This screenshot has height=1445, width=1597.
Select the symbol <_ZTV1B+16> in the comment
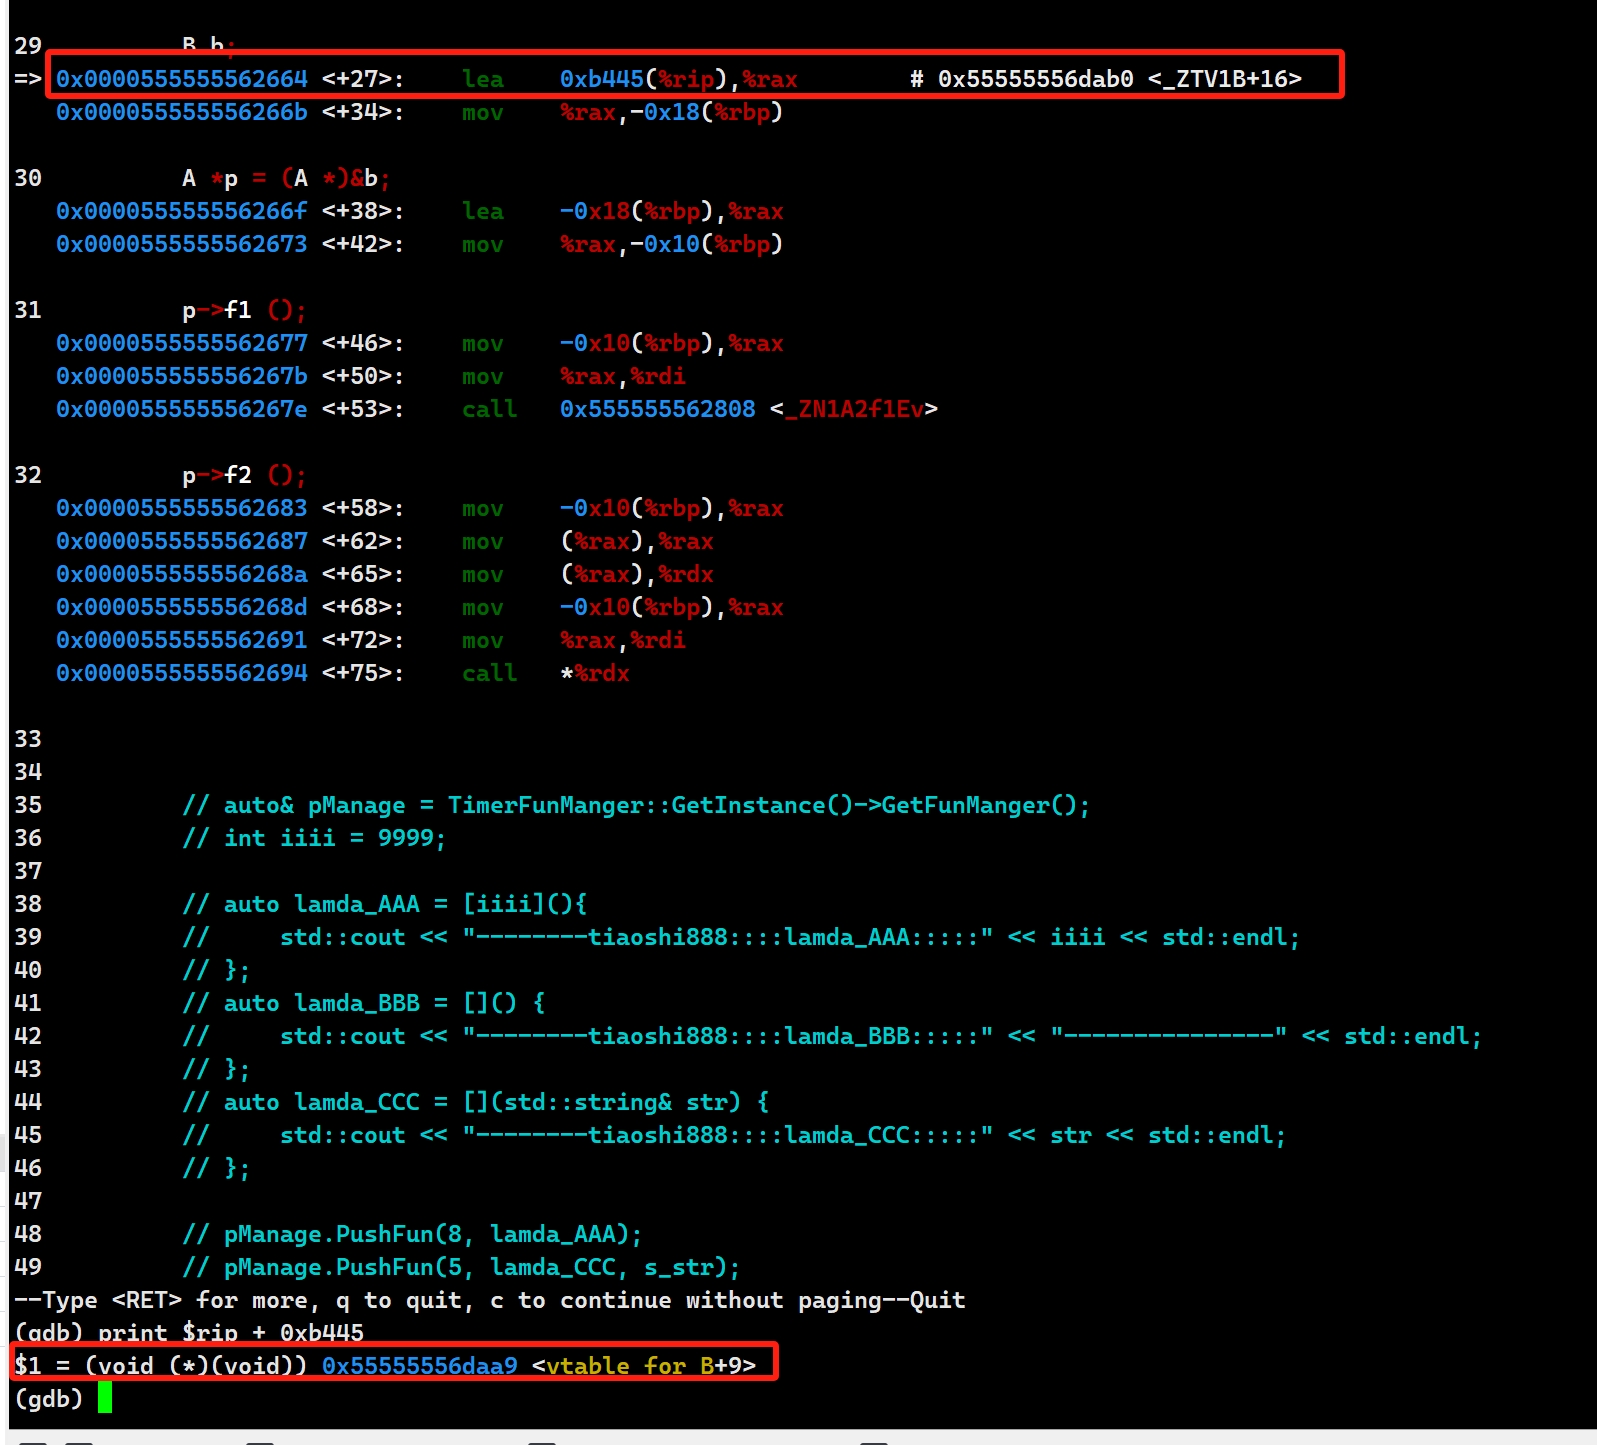pos(1225,79)
